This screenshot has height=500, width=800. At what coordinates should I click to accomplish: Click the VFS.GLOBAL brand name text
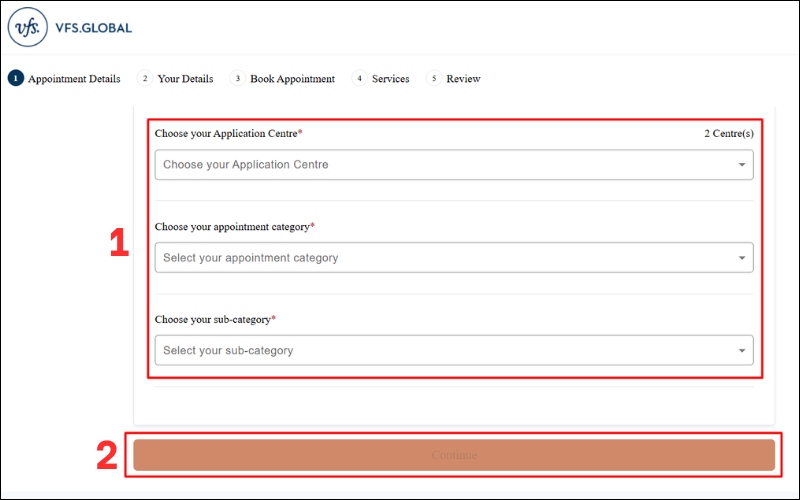93,28
